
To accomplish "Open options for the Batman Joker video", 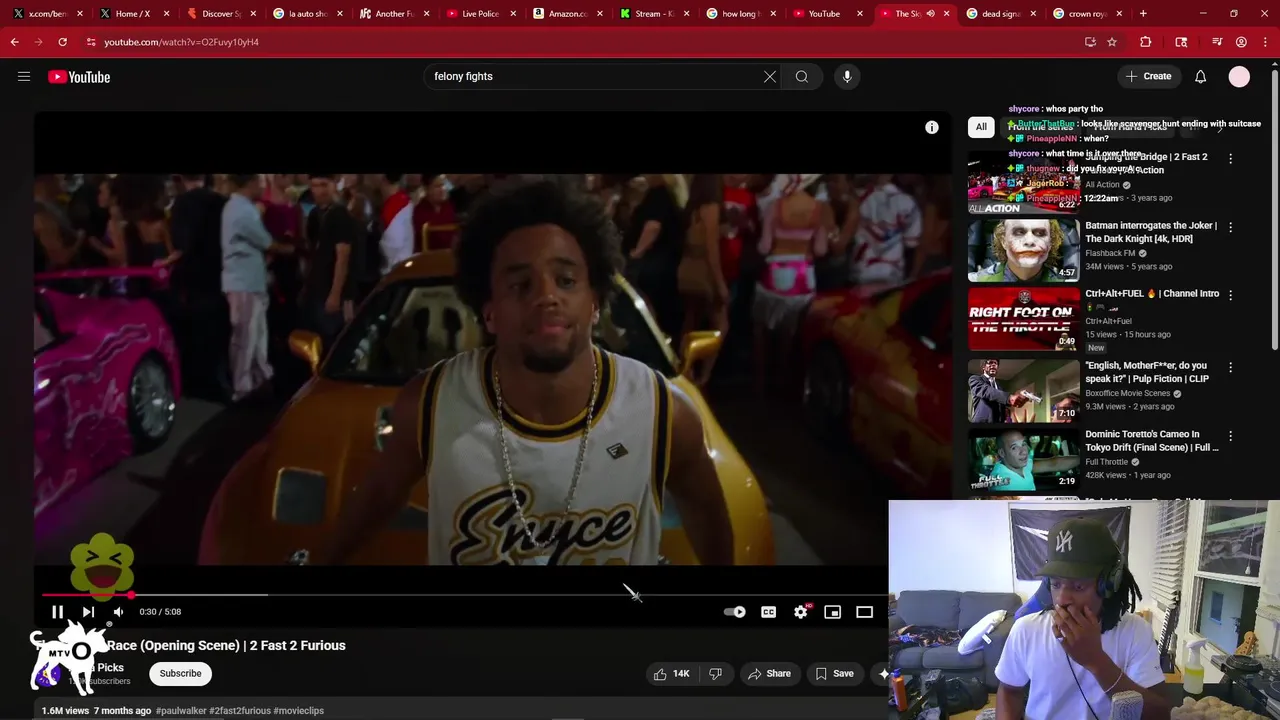I will pyautogui.click(x=1230, y=227).
